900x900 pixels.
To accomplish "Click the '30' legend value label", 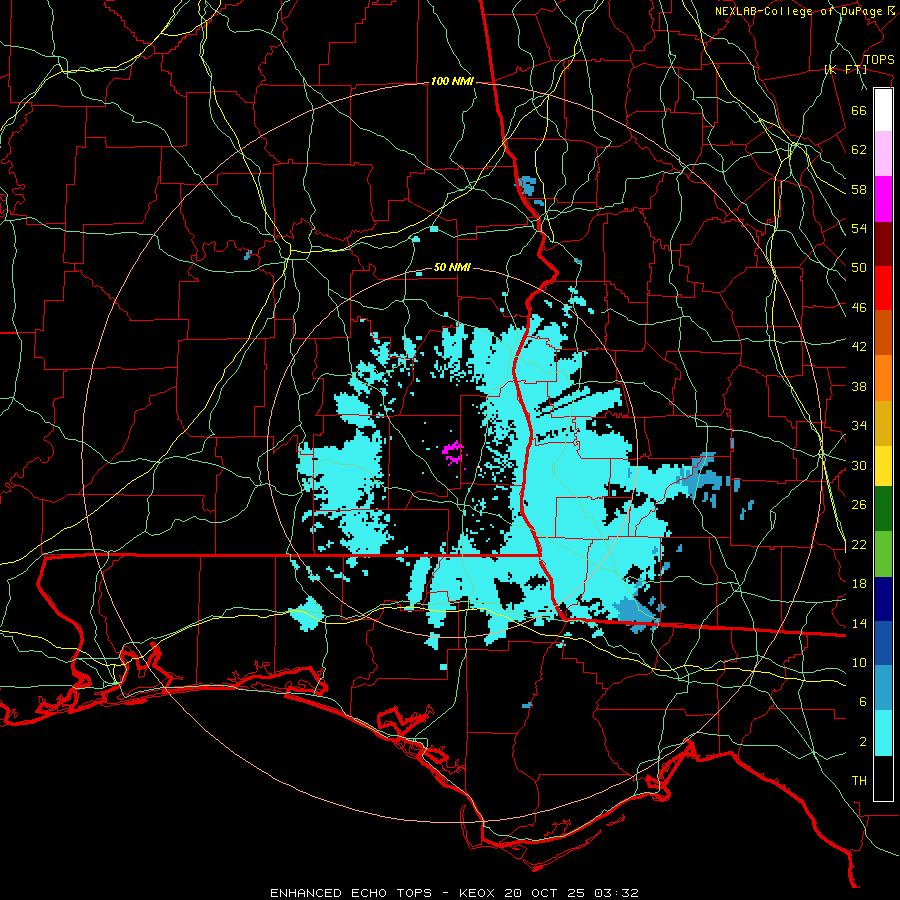I will [859, 465].
